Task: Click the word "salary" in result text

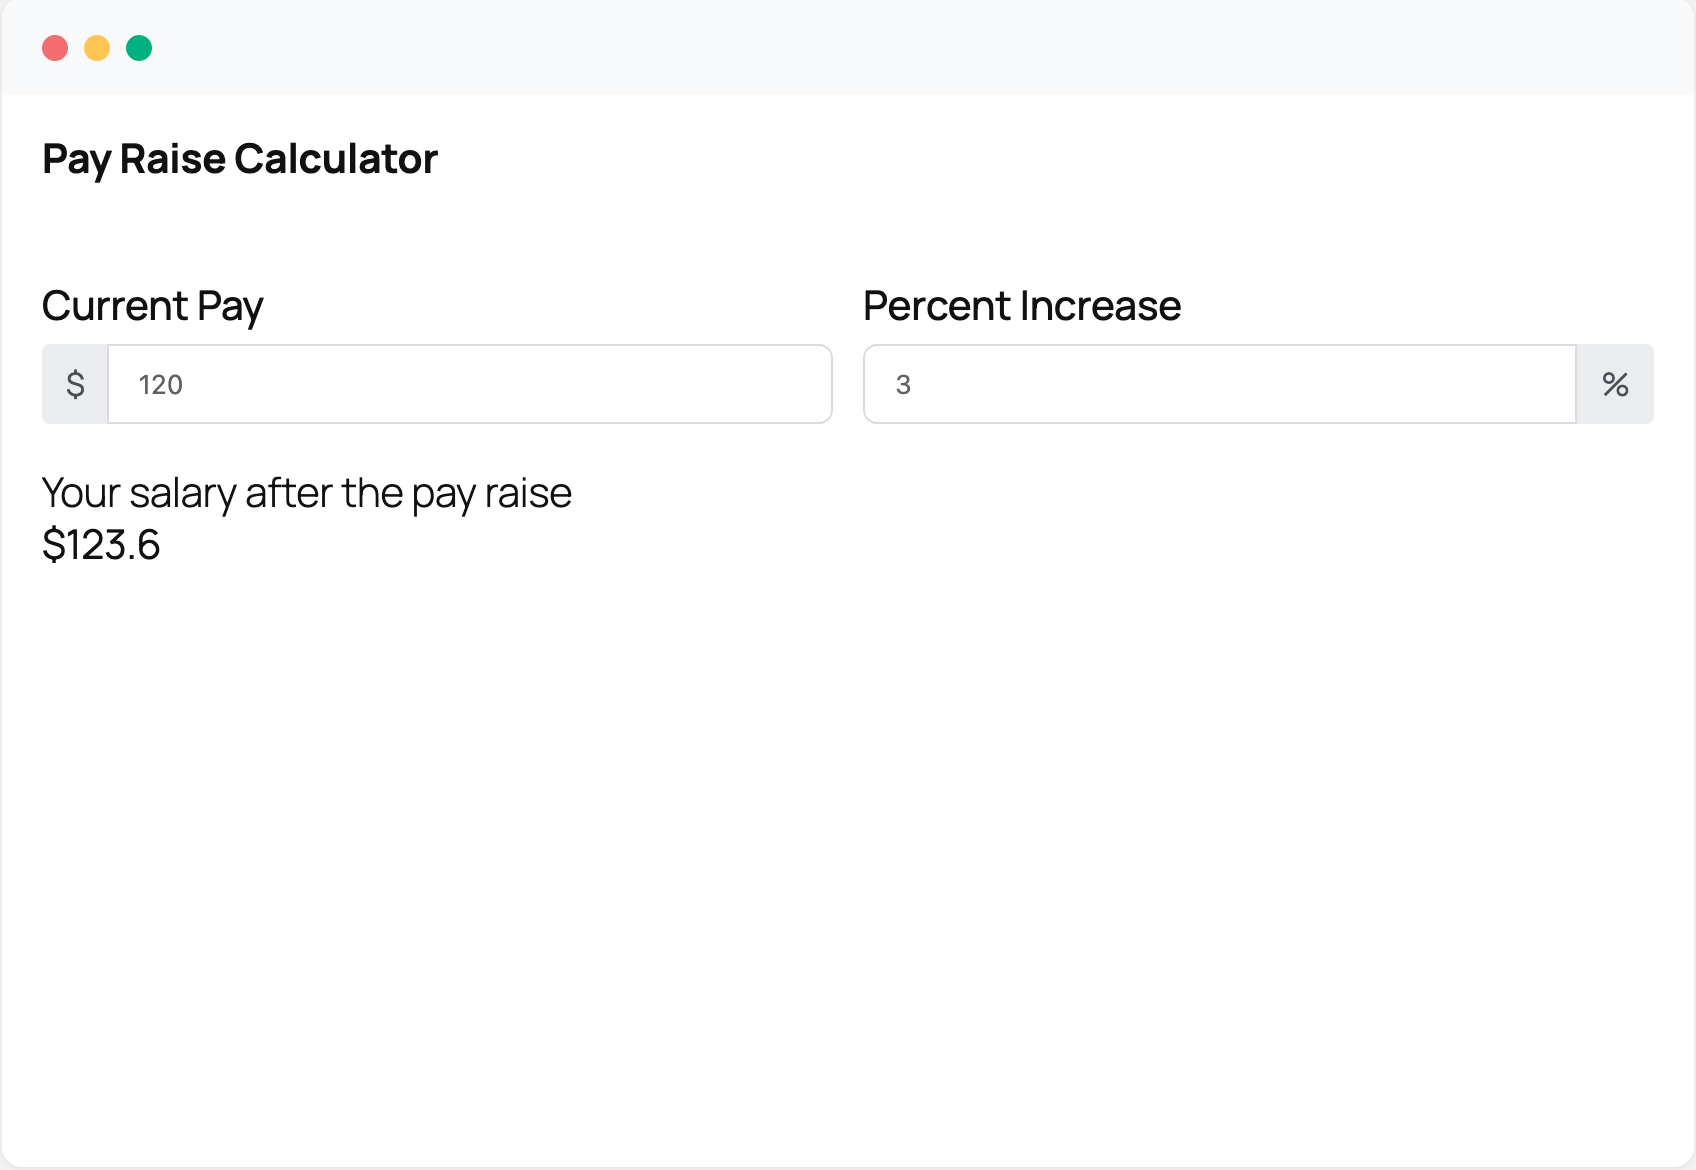Action: [182, 493]
